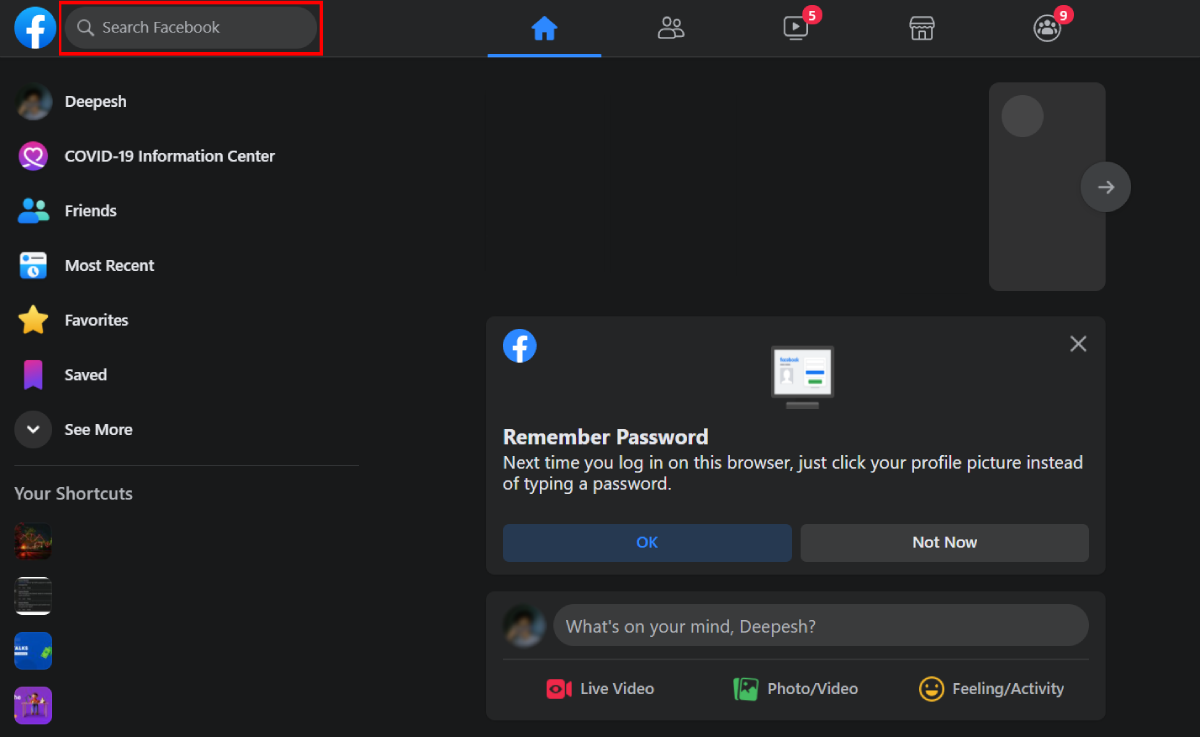1200x737 pixels.
Task: Expand the See More sidebar section
Action: 98,429
